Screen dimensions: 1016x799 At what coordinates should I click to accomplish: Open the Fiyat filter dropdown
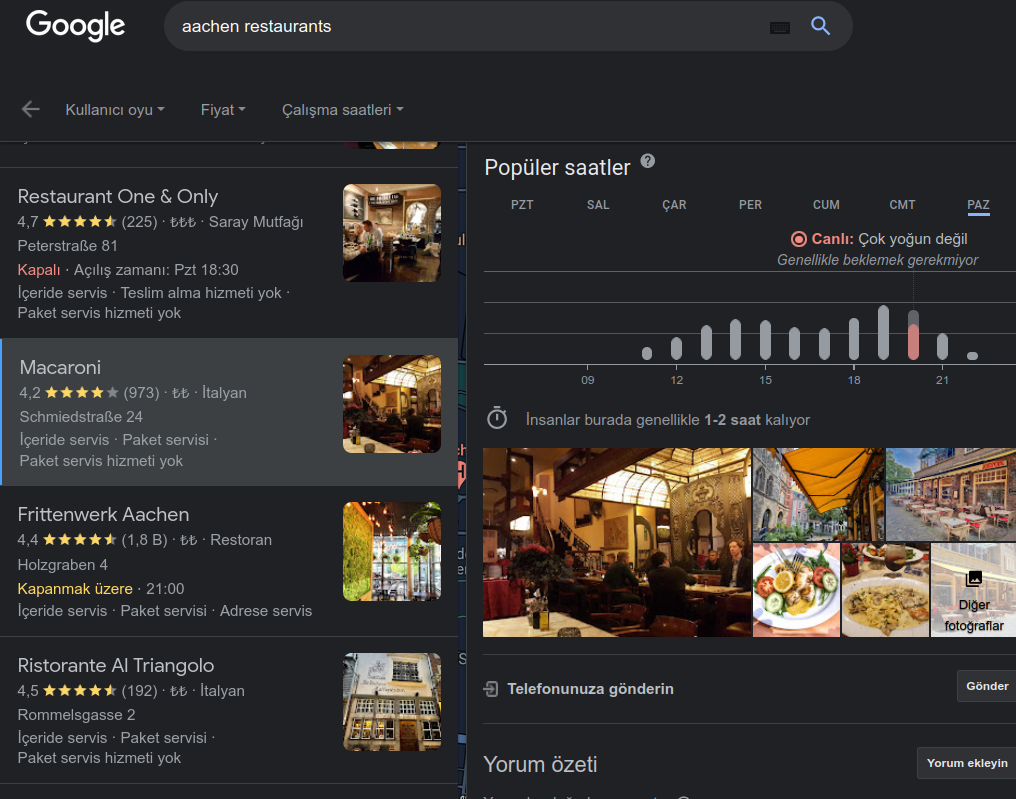pyautogui.click(x=223, y=110)
